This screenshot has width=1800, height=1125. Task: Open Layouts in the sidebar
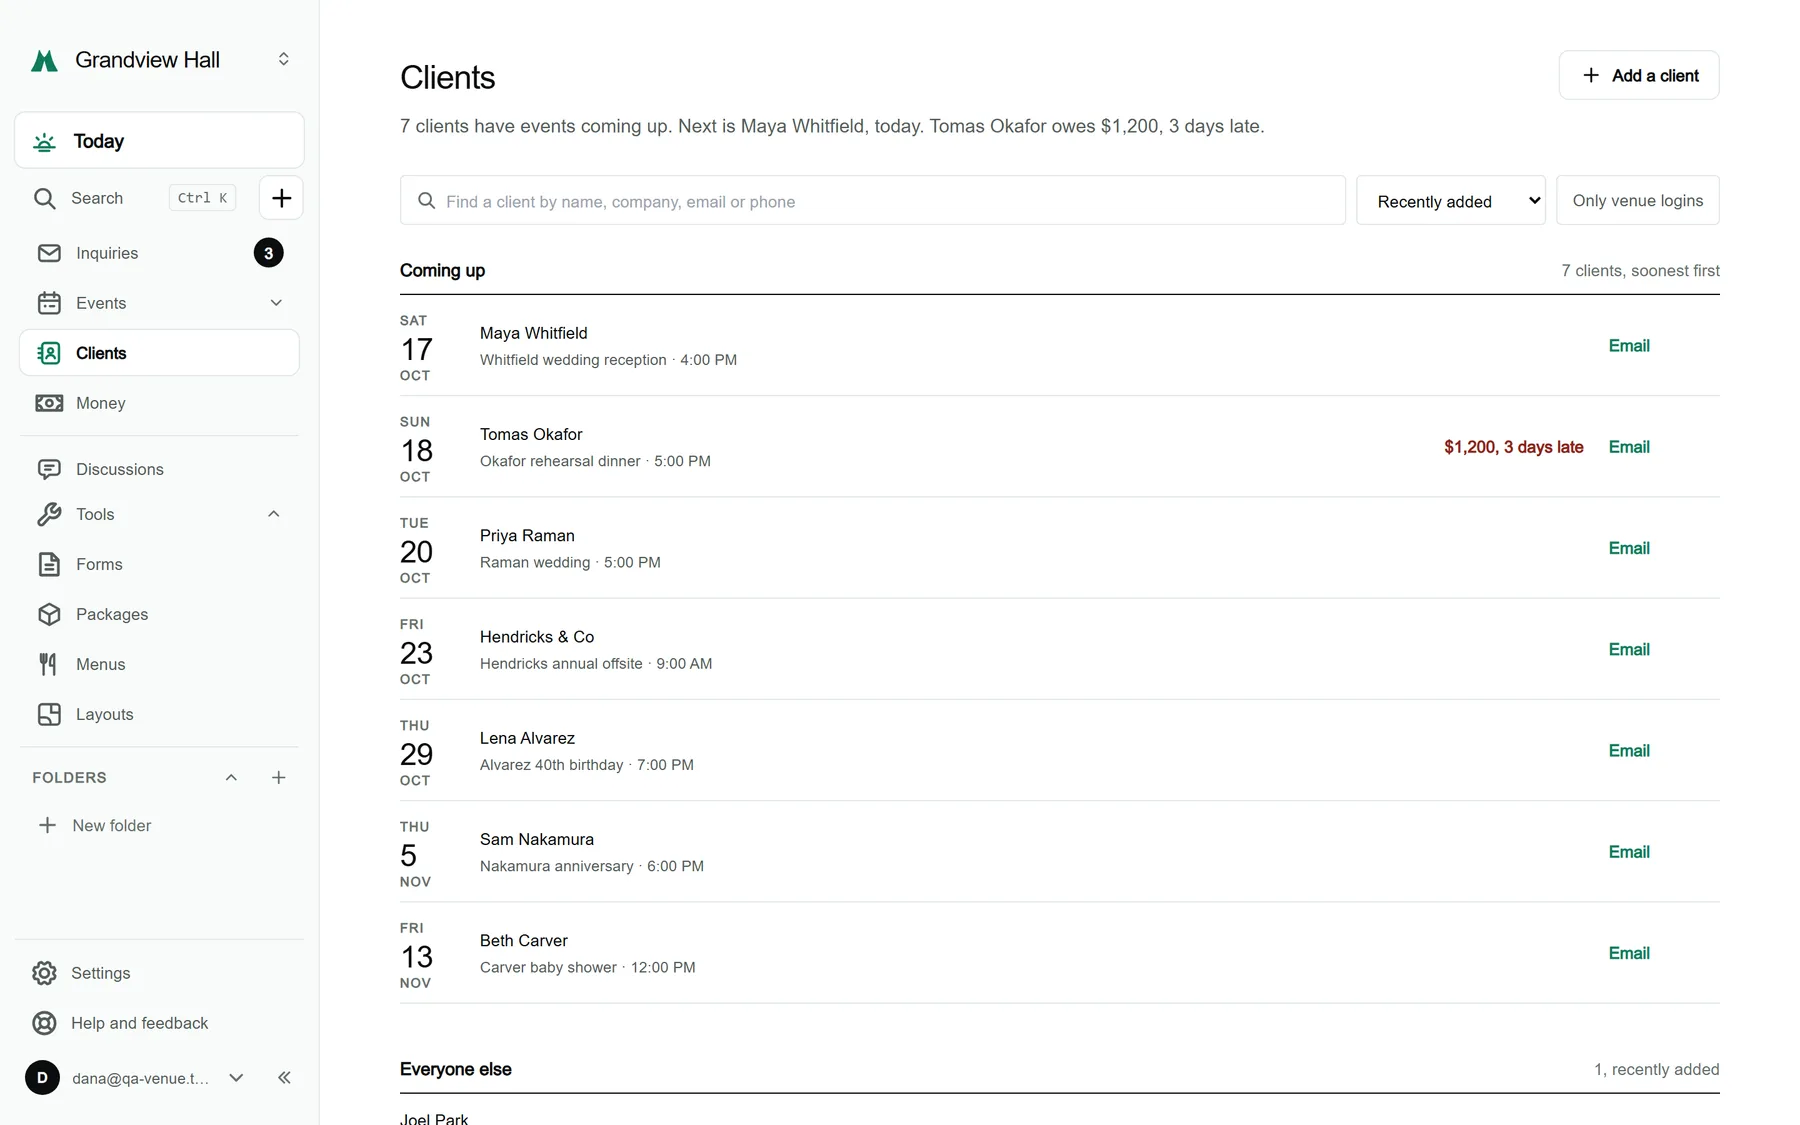coord(159,714)
